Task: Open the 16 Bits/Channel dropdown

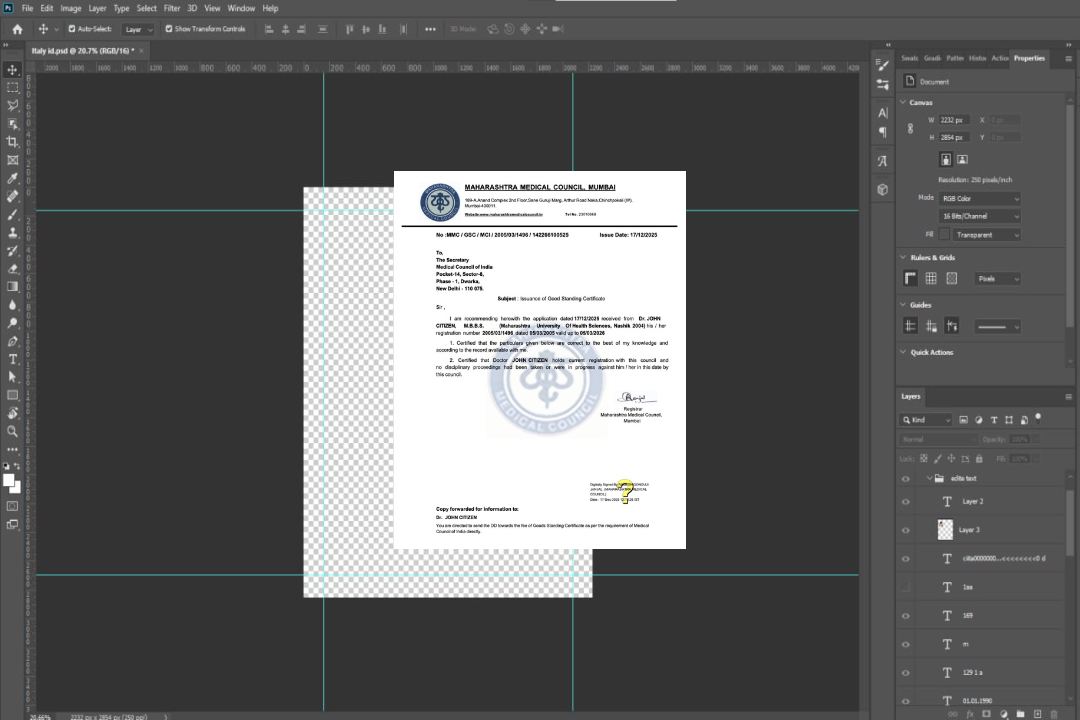Action: point(979,216)
